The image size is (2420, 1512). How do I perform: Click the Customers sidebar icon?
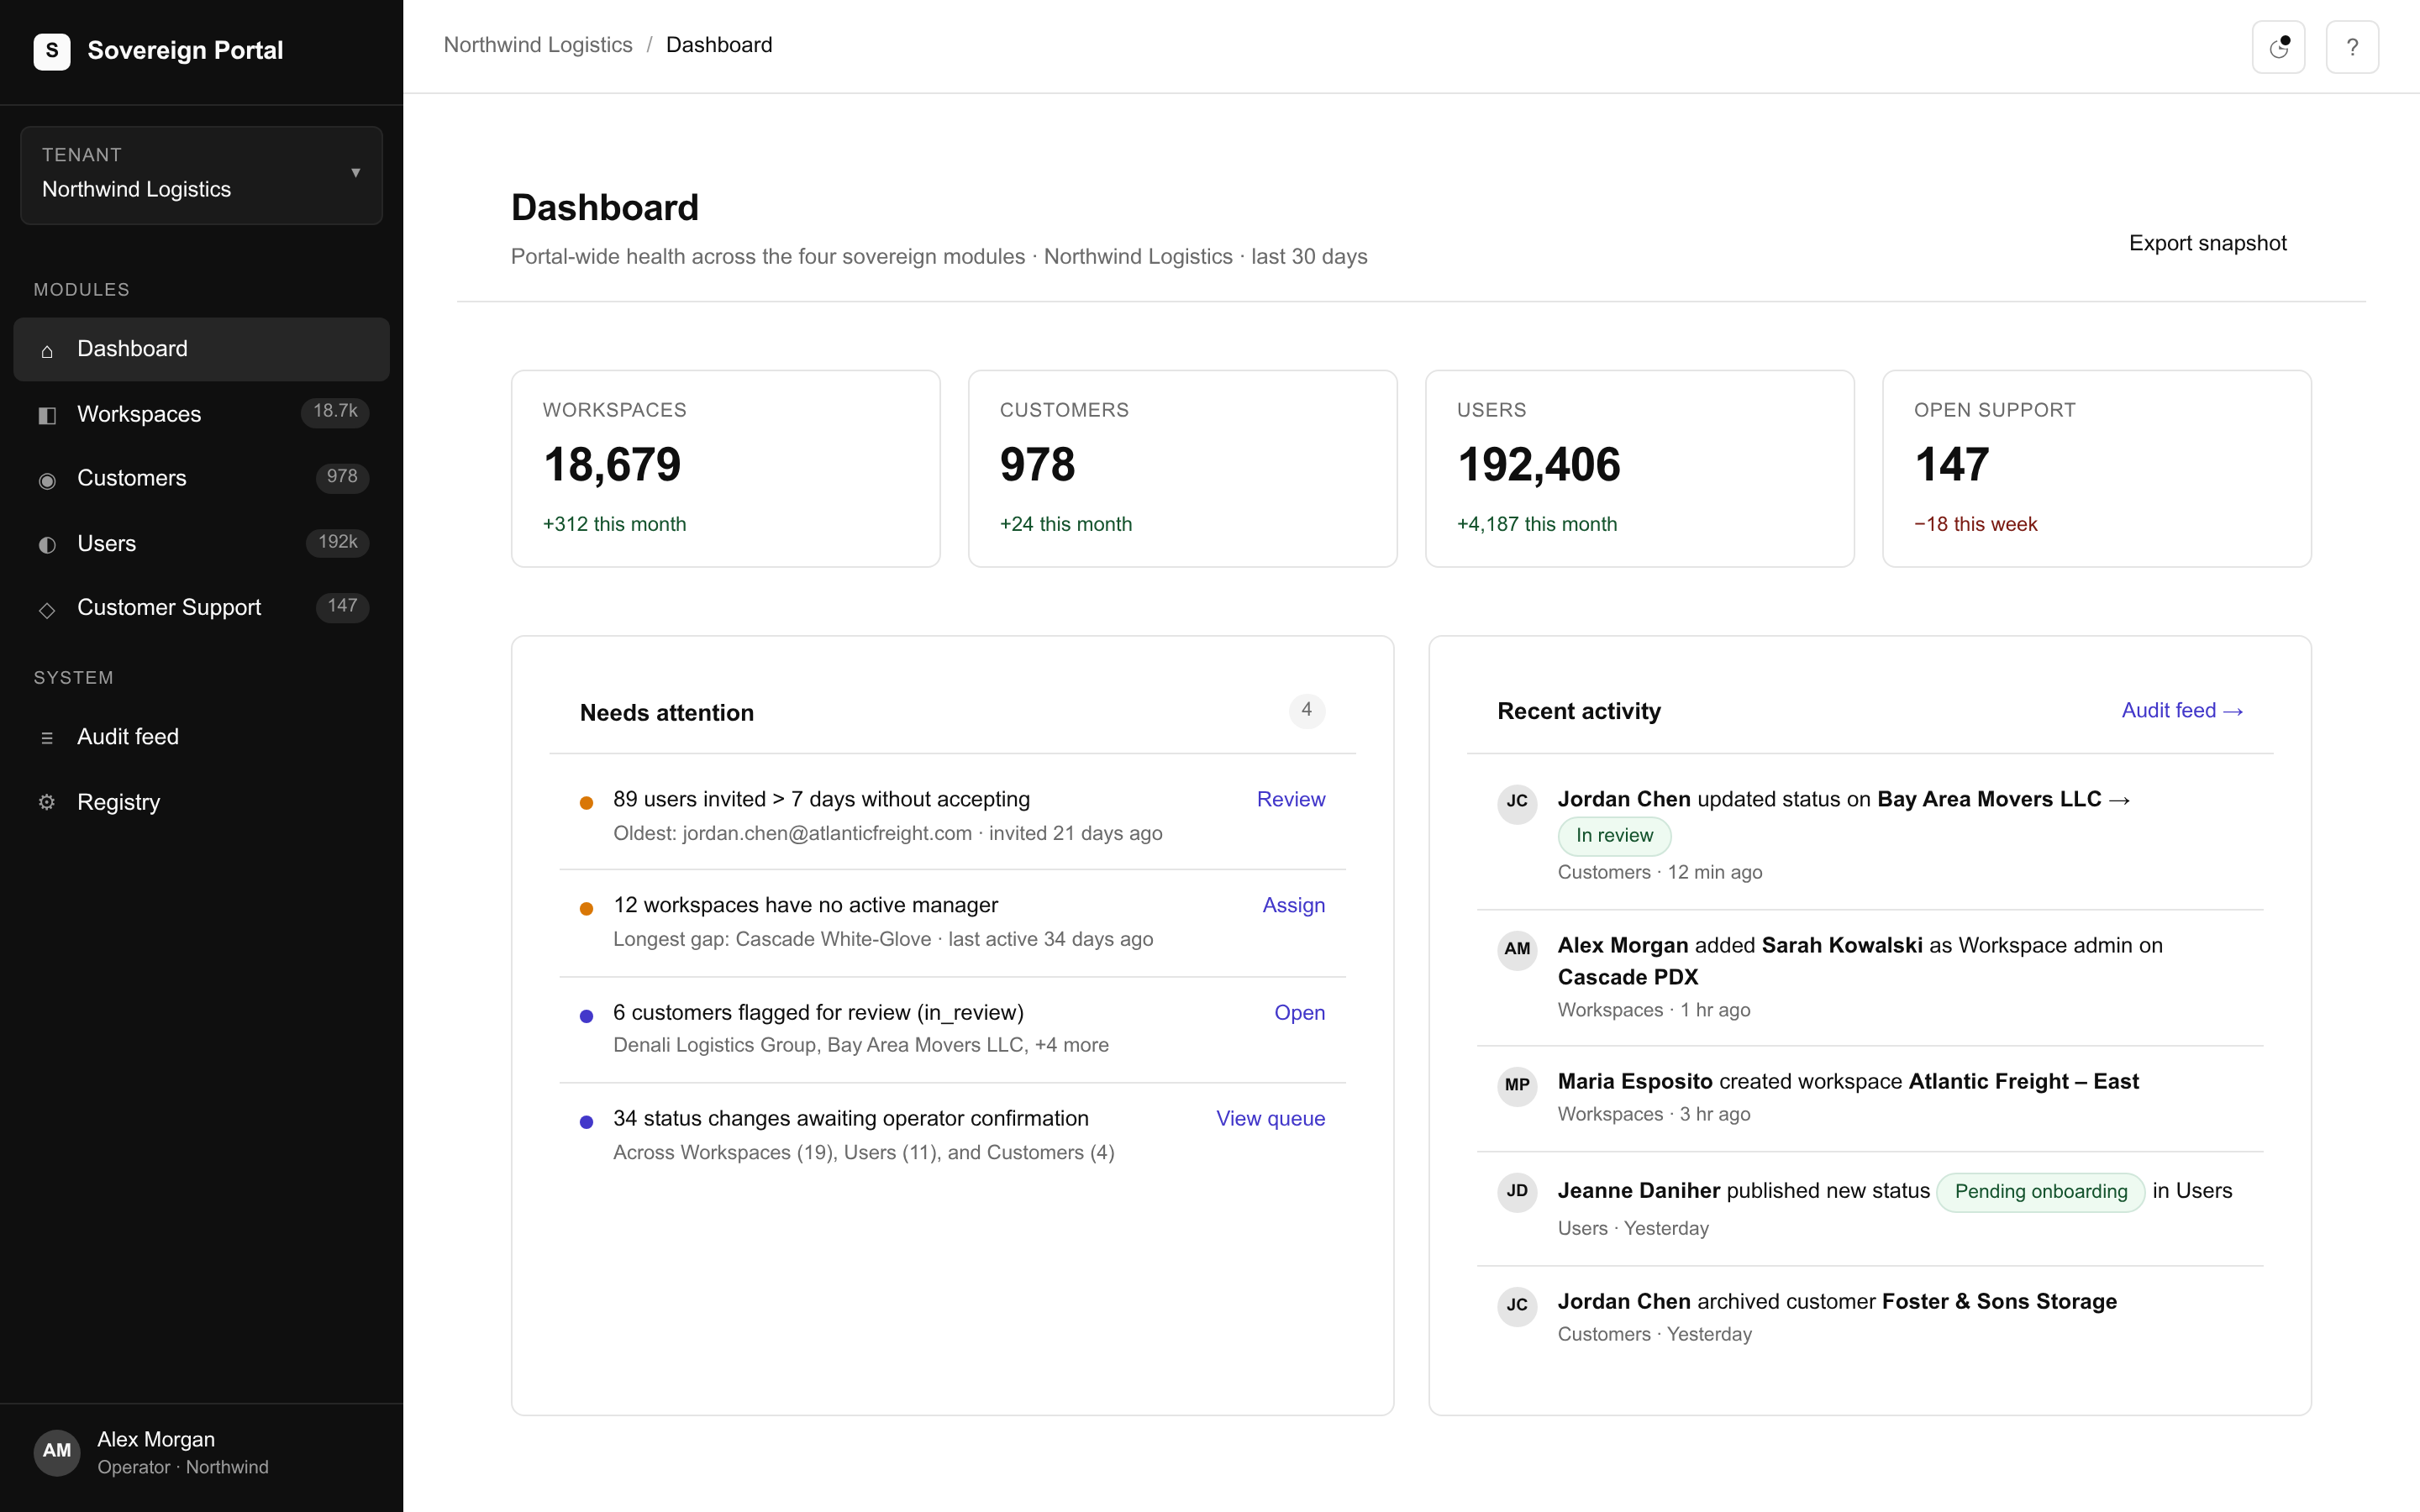click(47, 480)
